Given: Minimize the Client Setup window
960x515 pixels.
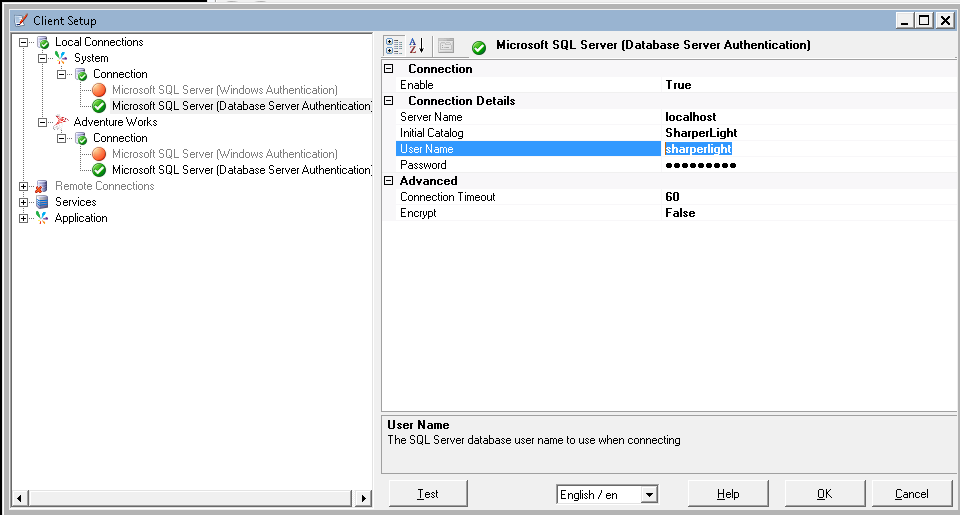Looking at the screenshot, I should pos(904,20).
